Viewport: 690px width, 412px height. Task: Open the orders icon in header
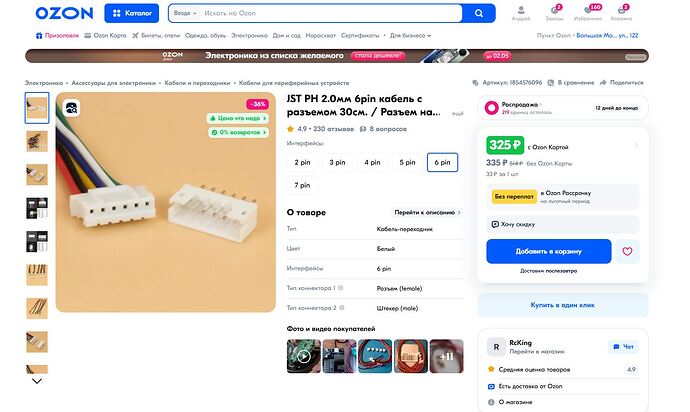pyautogui.click(x=554, y=10)
